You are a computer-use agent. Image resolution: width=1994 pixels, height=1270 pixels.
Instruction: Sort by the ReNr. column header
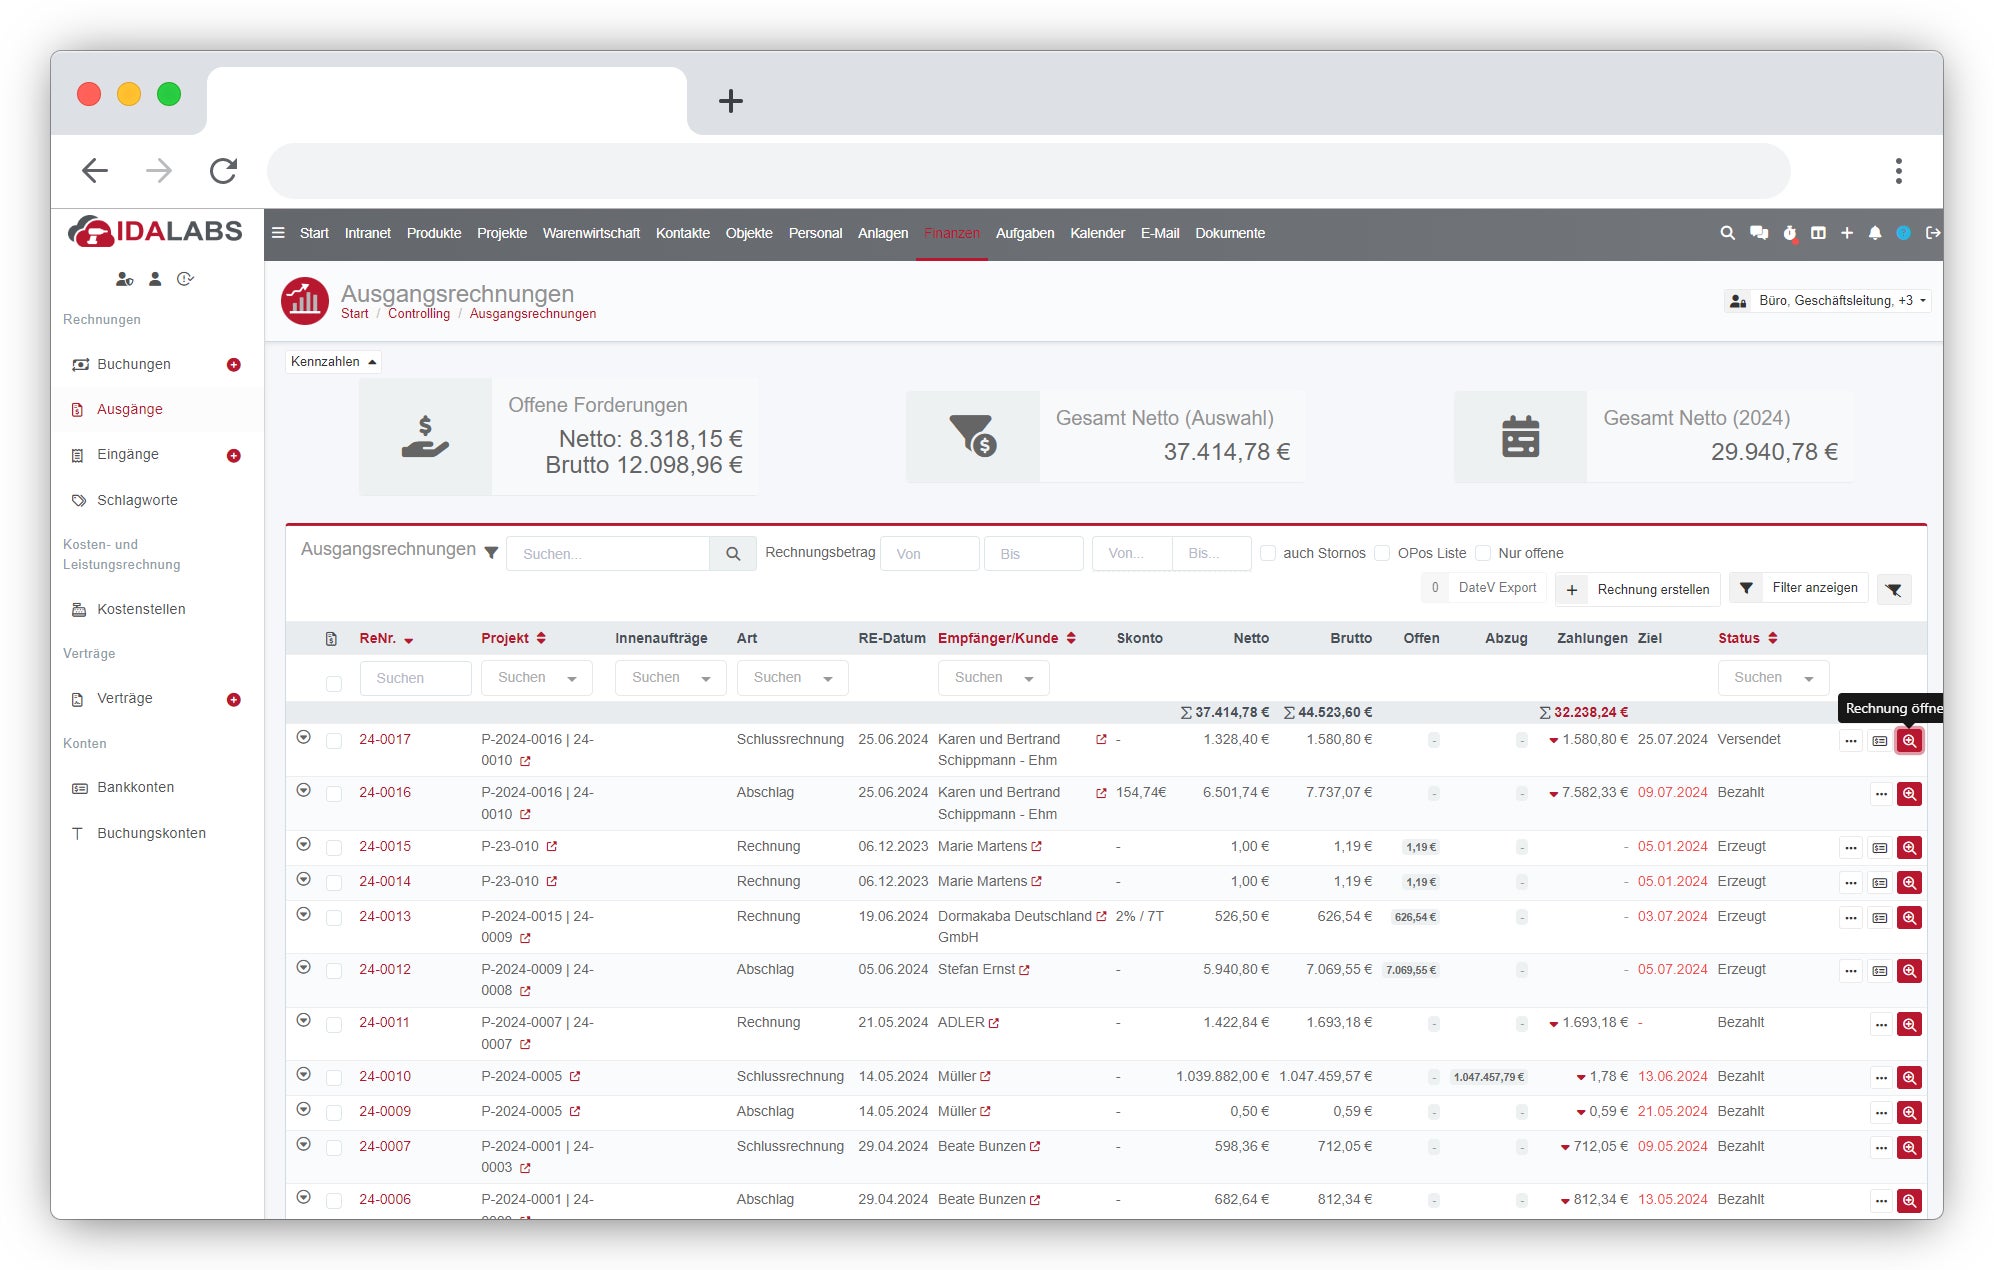tap(386, 639)
